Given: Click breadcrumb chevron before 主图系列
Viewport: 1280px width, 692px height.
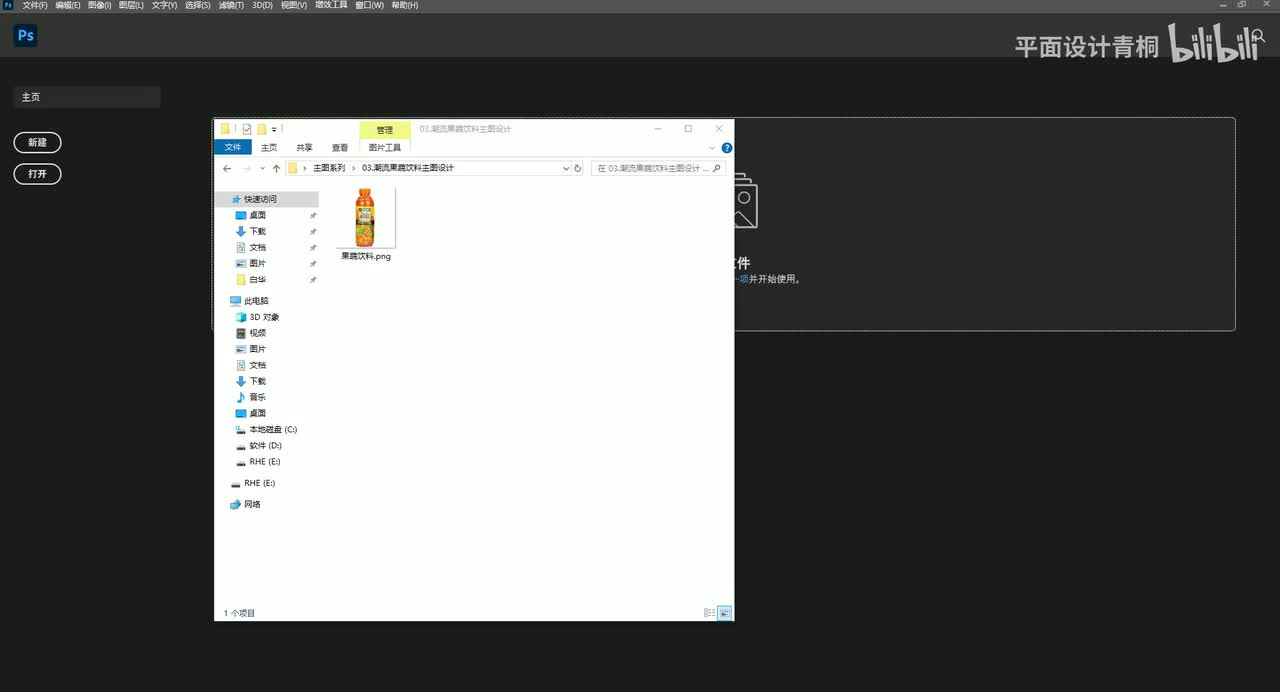Looking at the screenshot, I should click(305, 168).
